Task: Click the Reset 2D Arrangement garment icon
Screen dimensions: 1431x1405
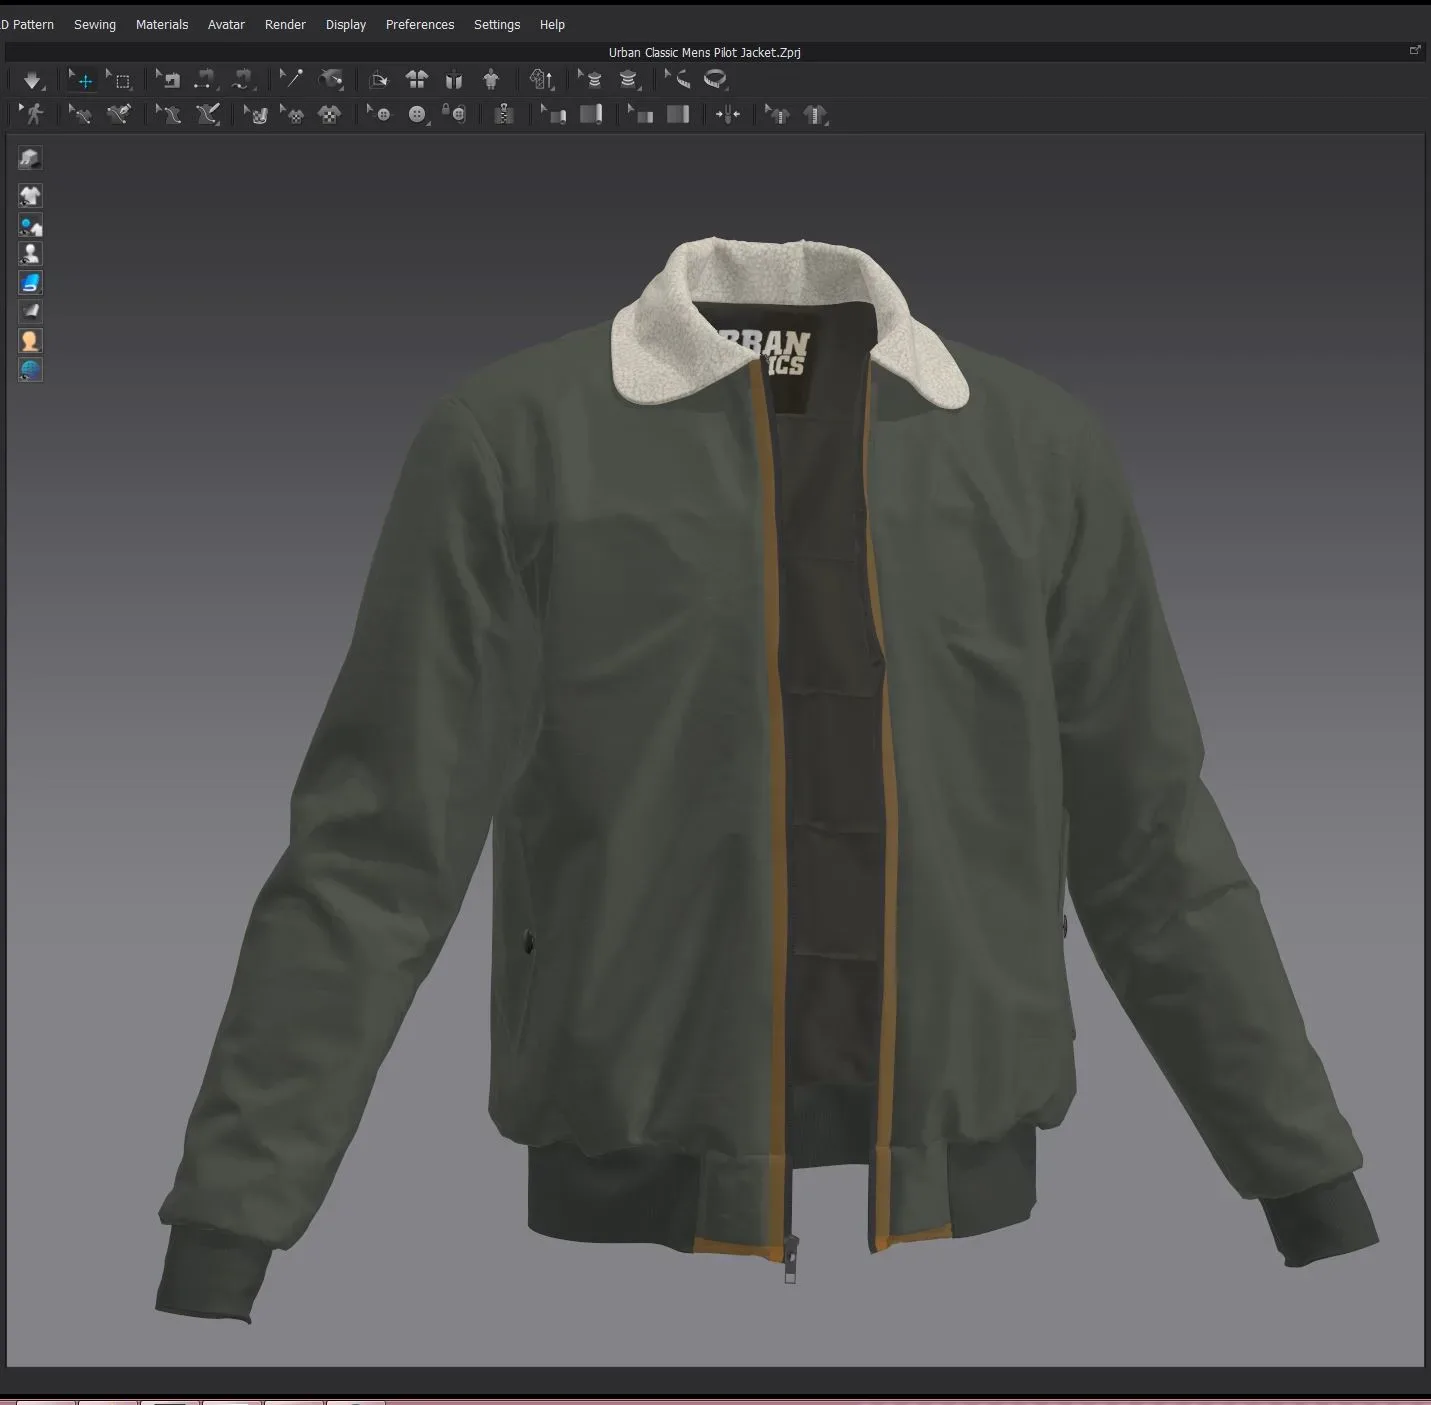Action: tap(416, 80)
